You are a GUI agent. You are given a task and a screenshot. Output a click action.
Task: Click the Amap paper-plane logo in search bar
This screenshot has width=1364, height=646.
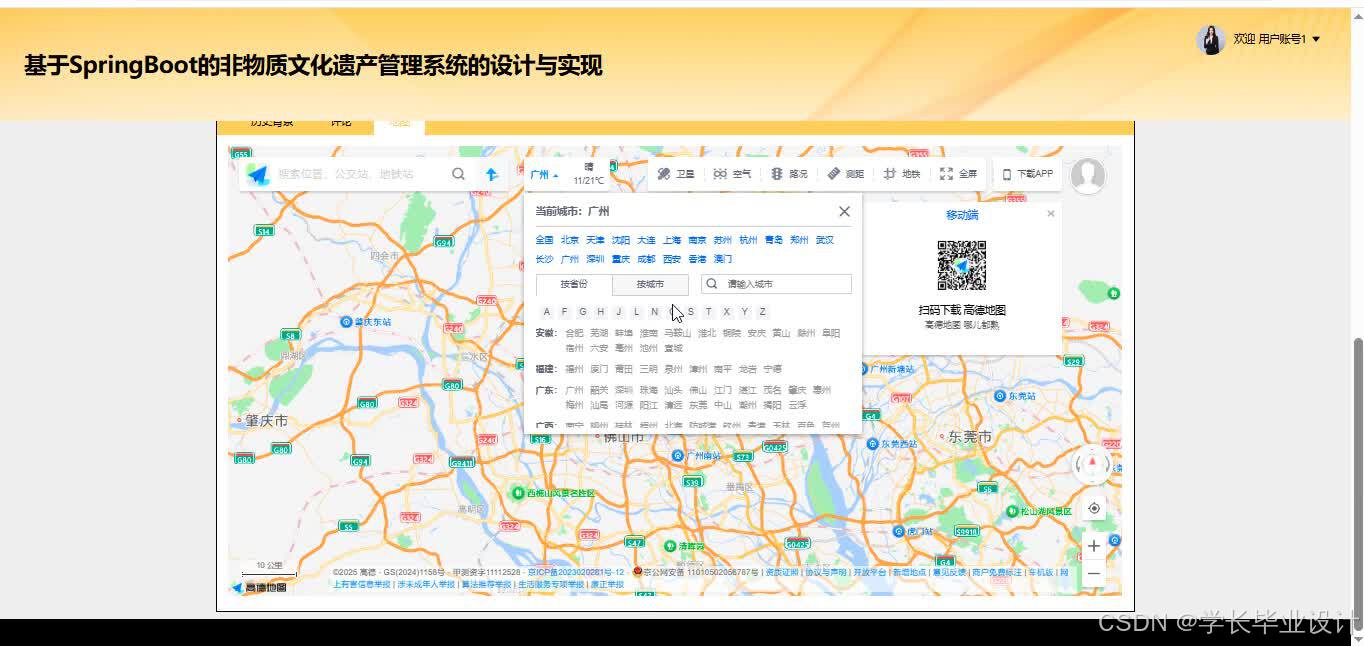259,174
